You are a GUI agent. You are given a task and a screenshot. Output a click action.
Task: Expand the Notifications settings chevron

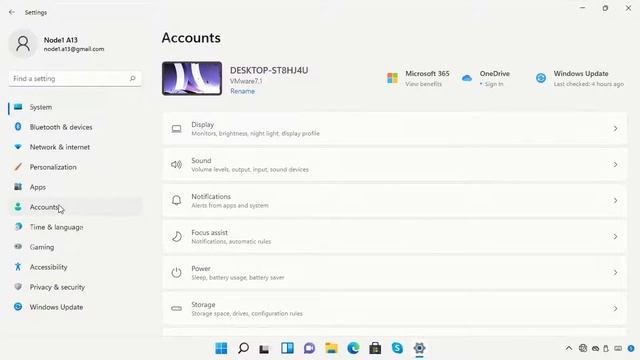pos(615,201)
